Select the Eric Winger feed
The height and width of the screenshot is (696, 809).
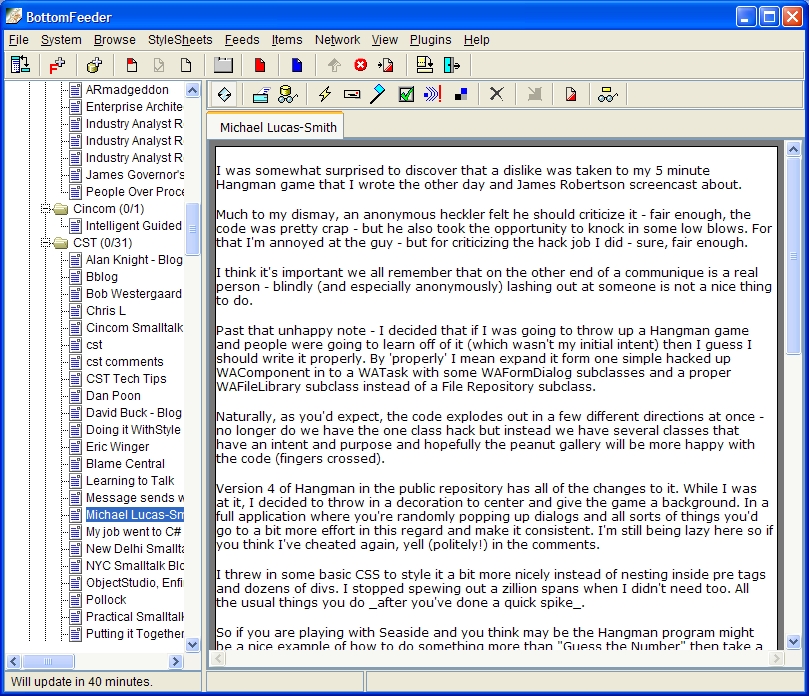click(117, 447)
